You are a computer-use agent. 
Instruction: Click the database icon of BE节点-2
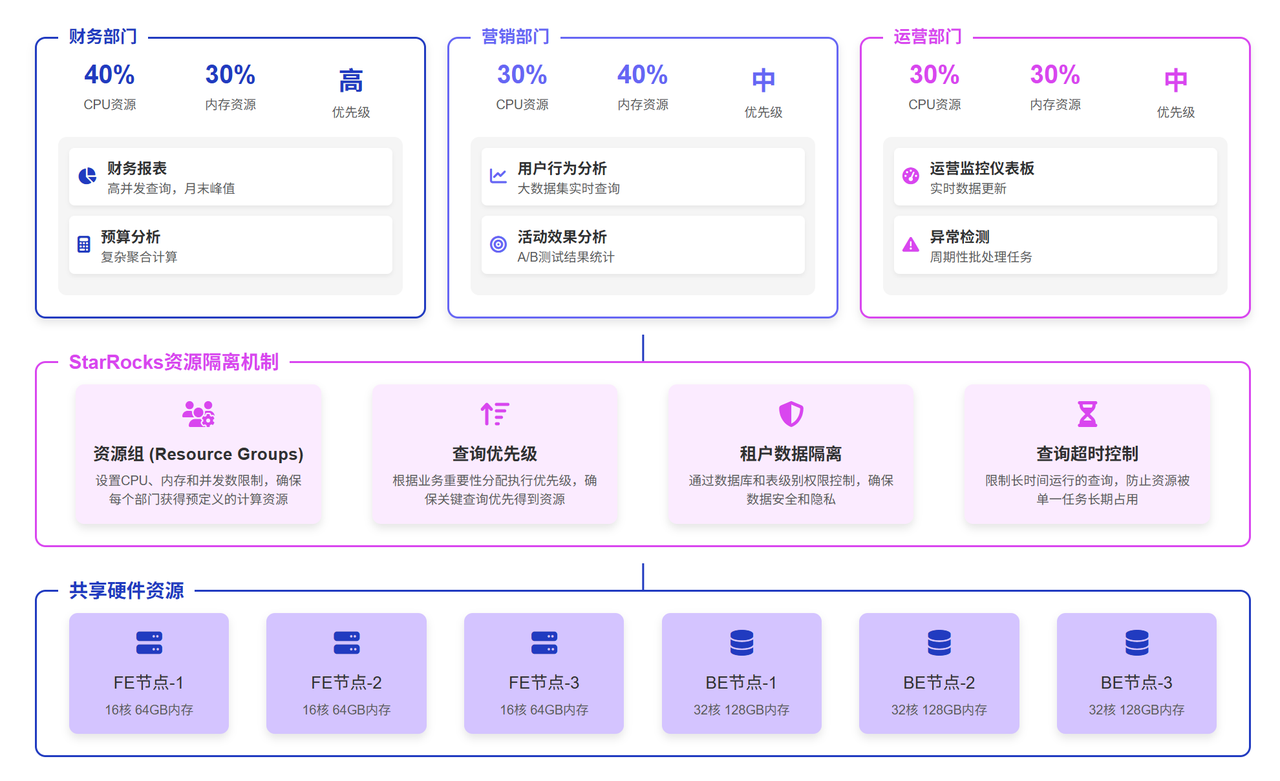(939, 643)
